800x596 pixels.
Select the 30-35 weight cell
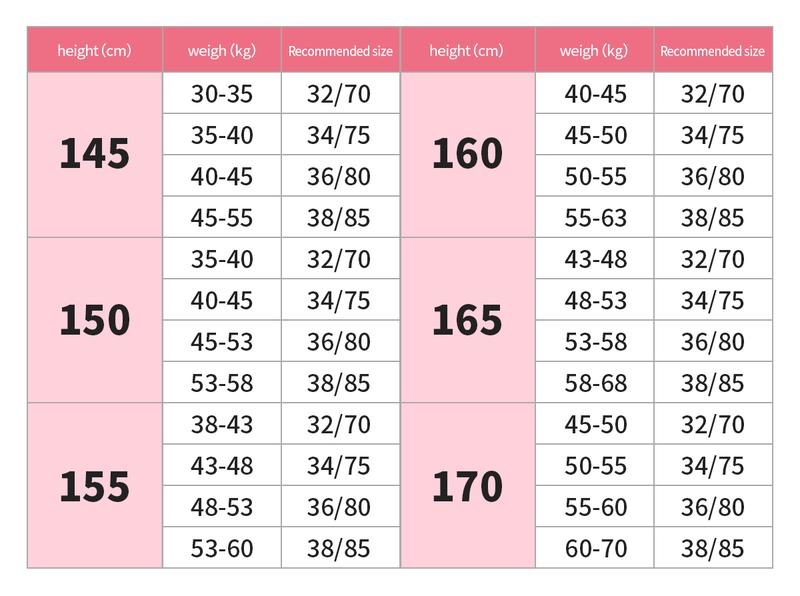tap(222, 93)
